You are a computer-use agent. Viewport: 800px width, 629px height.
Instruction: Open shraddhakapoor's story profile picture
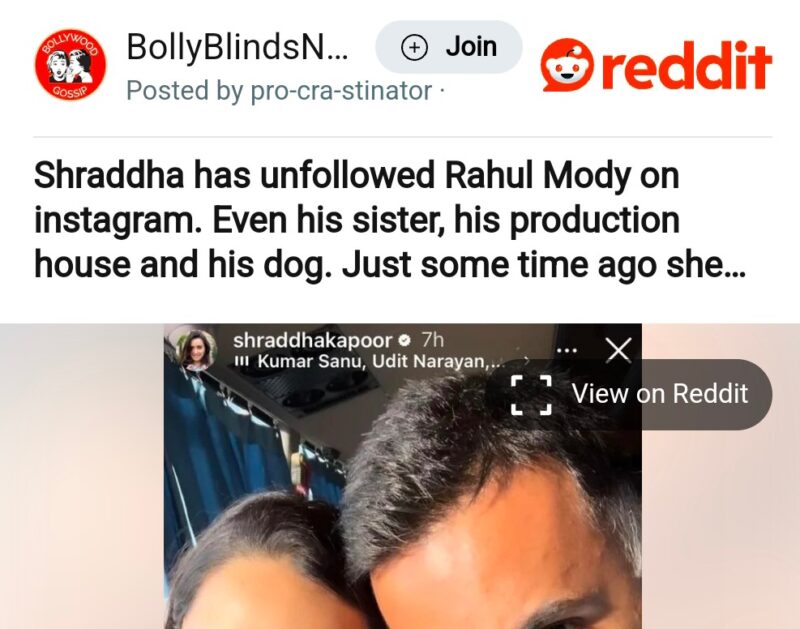pos(196,349)
